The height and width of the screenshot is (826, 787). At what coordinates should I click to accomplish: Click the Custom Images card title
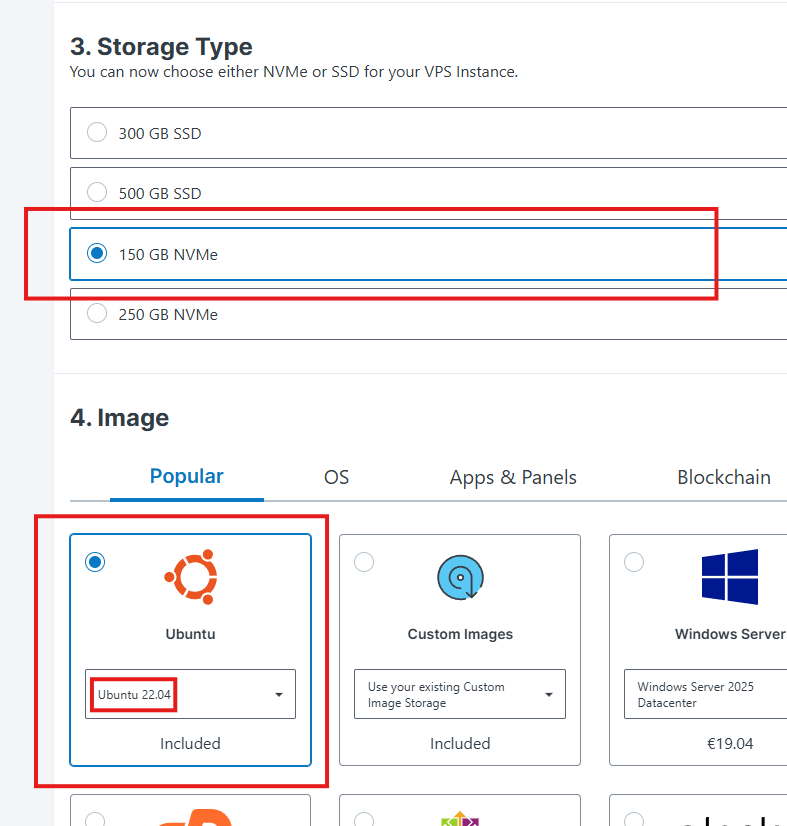tap(460, 634)
